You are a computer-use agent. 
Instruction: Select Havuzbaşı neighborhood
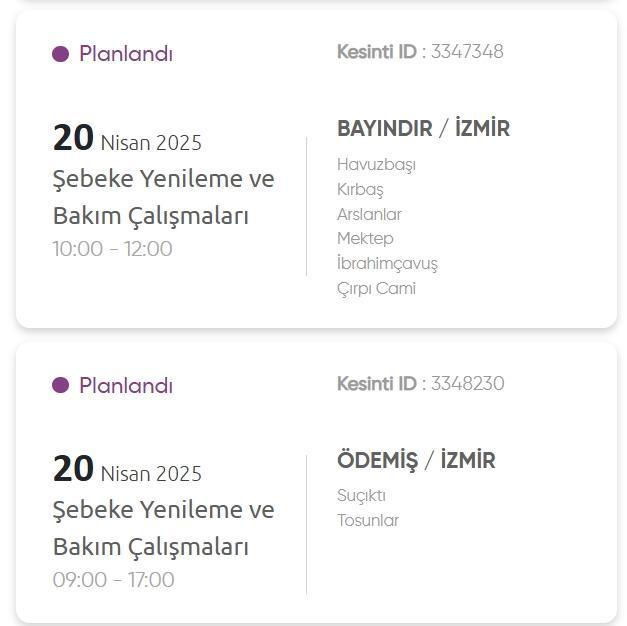(376, 165)
